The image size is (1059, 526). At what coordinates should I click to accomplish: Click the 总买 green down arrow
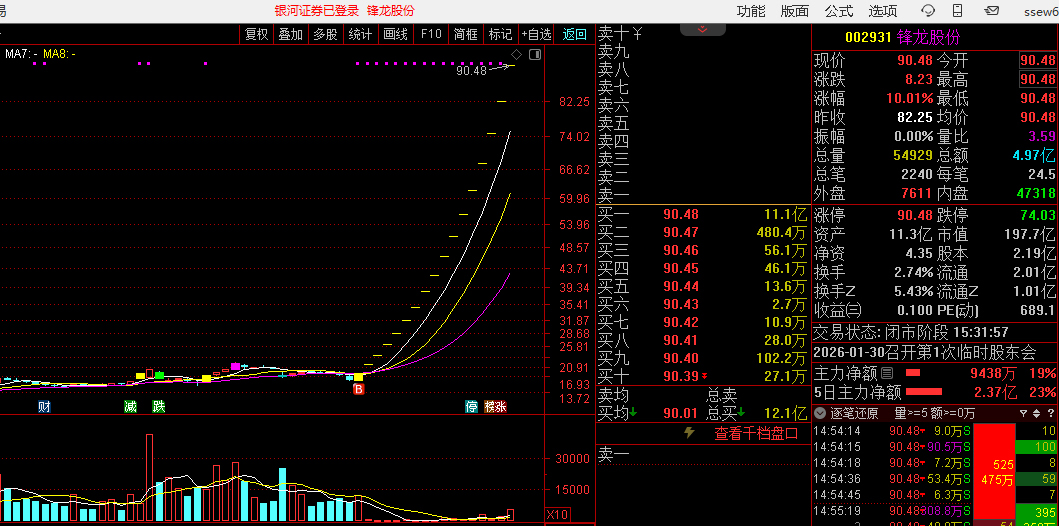(742, 413)
